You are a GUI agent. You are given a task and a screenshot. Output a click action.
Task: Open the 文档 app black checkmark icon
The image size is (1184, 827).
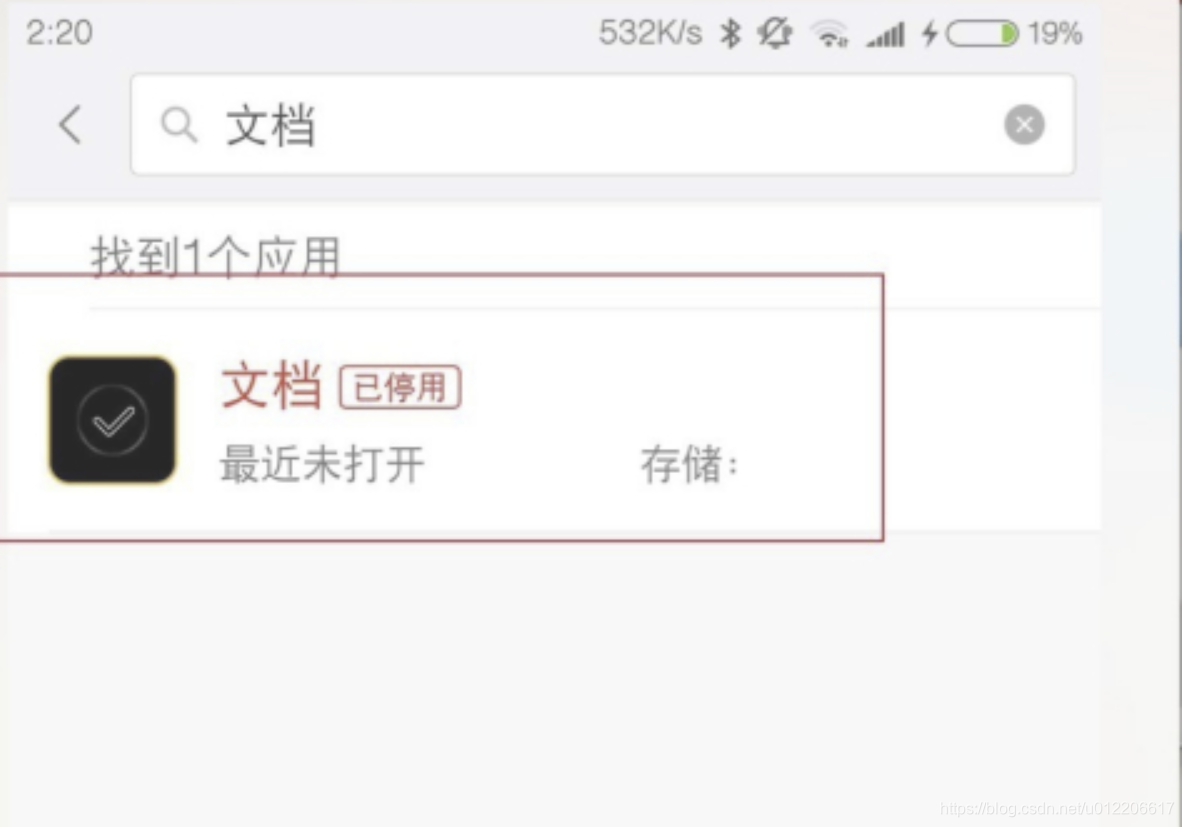coord(113,420)
